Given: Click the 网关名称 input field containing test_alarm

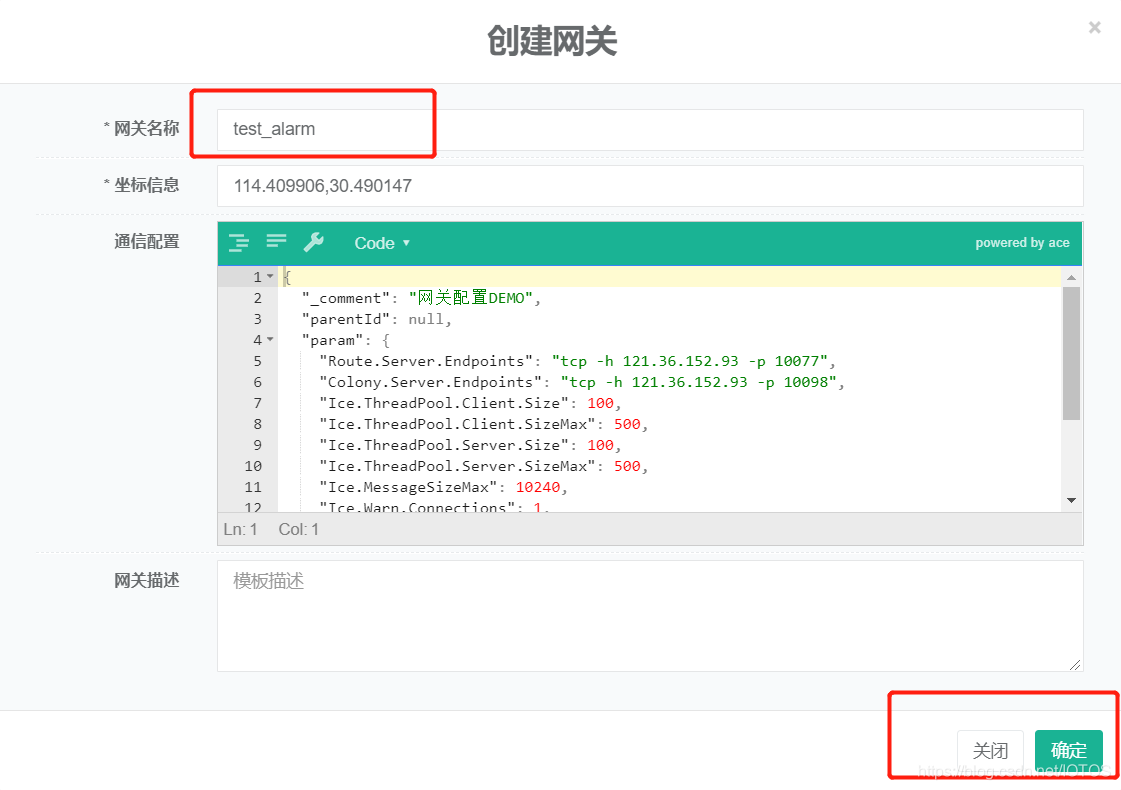Looking at the screenshot, I should pos(650,129).
